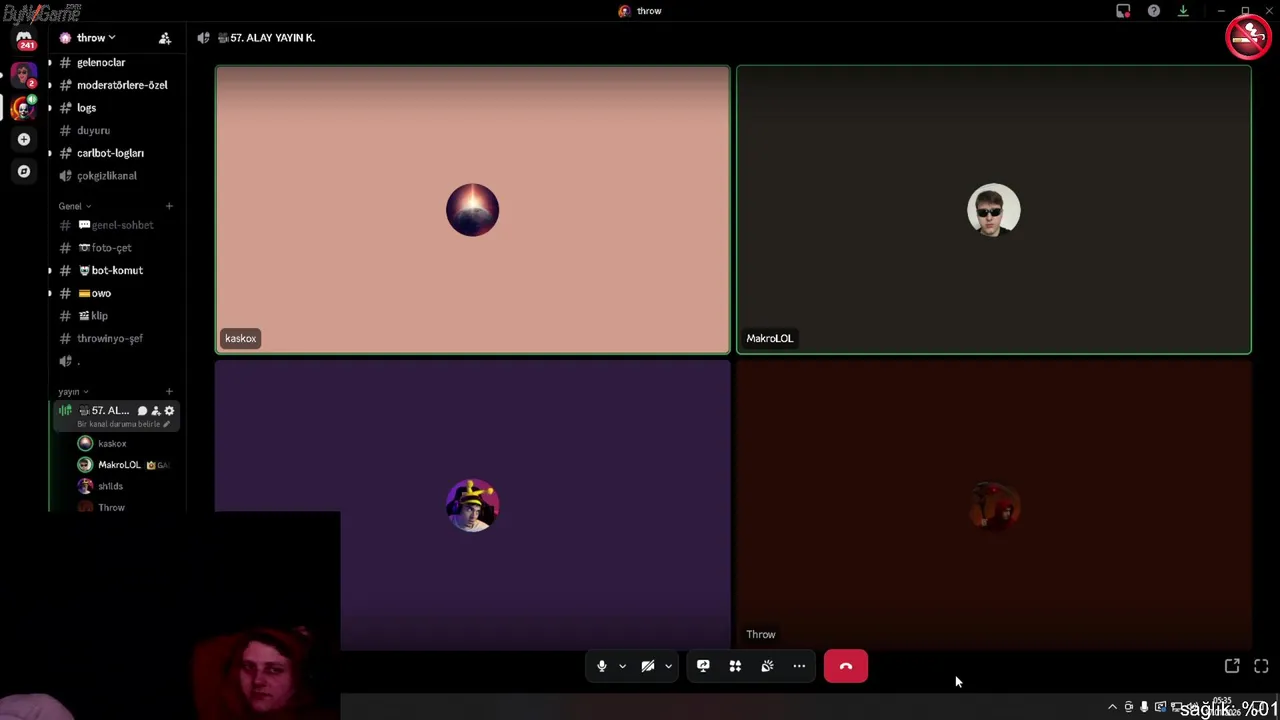
Task: Focus the purple jester avatar tile
Action: tap(472, 505)
